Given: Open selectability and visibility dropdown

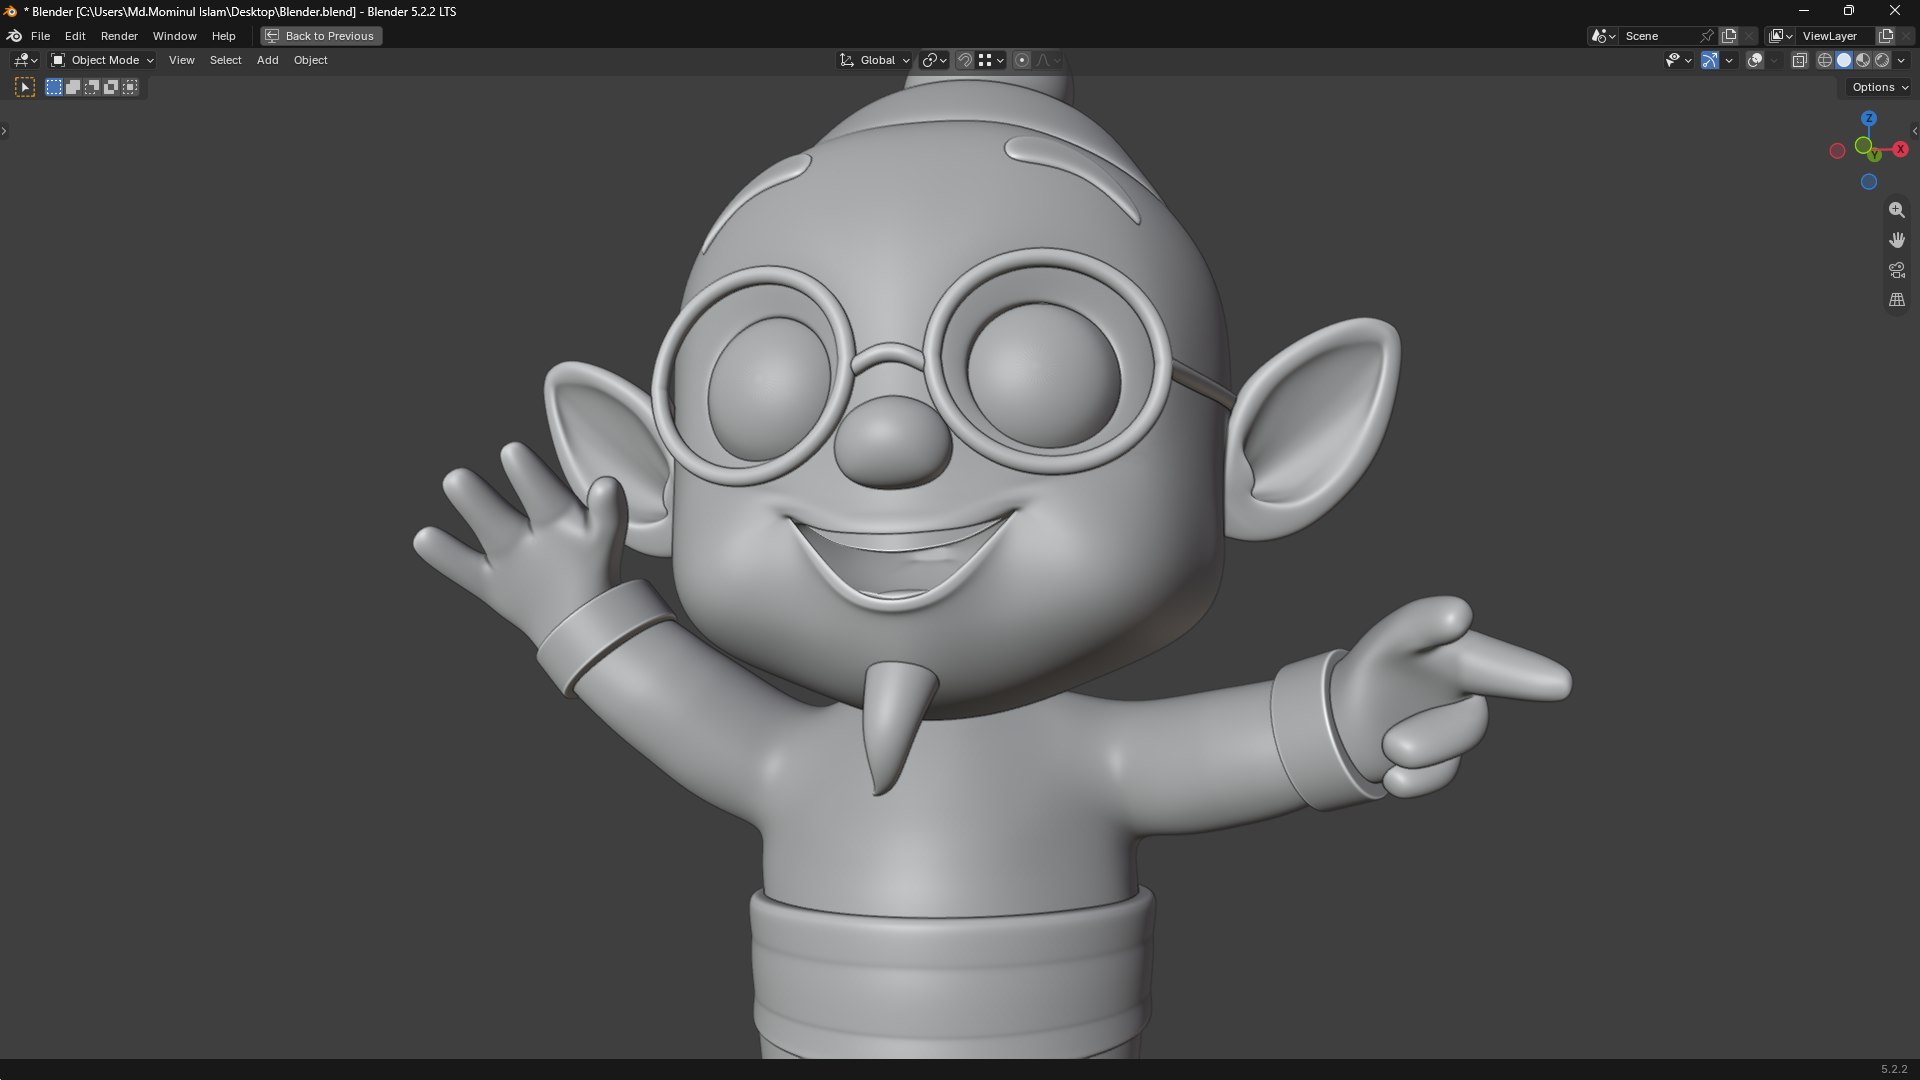Looking at the screenshot, I should (1678, 61).
